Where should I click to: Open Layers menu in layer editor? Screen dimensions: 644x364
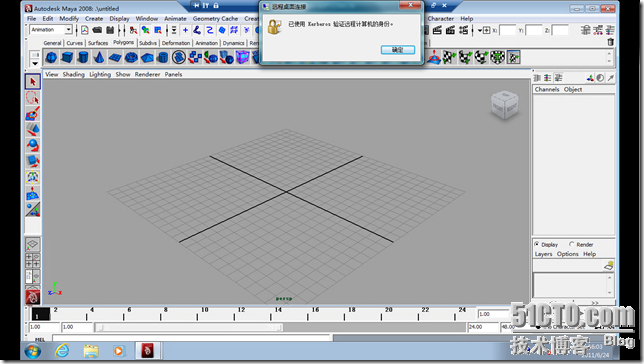click(543, 254)
